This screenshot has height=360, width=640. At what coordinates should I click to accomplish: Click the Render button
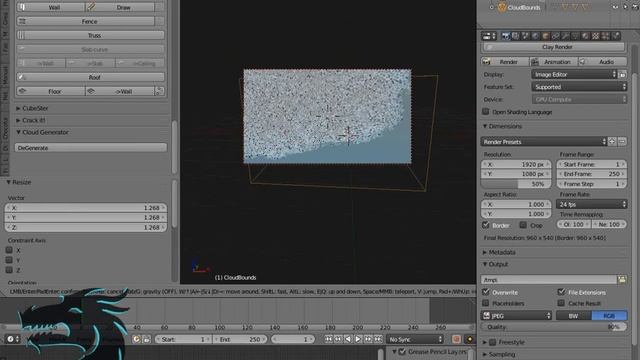click(x=505, y=62)
